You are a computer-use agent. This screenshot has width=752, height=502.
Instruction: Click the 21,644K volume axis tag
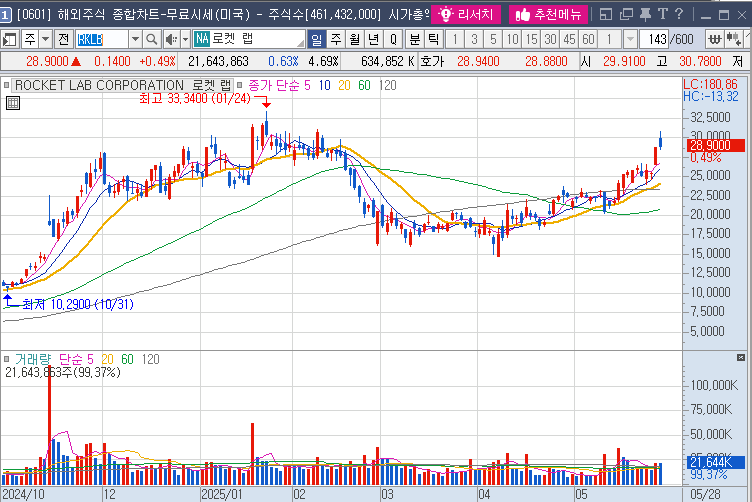click(x=716, y=462)
